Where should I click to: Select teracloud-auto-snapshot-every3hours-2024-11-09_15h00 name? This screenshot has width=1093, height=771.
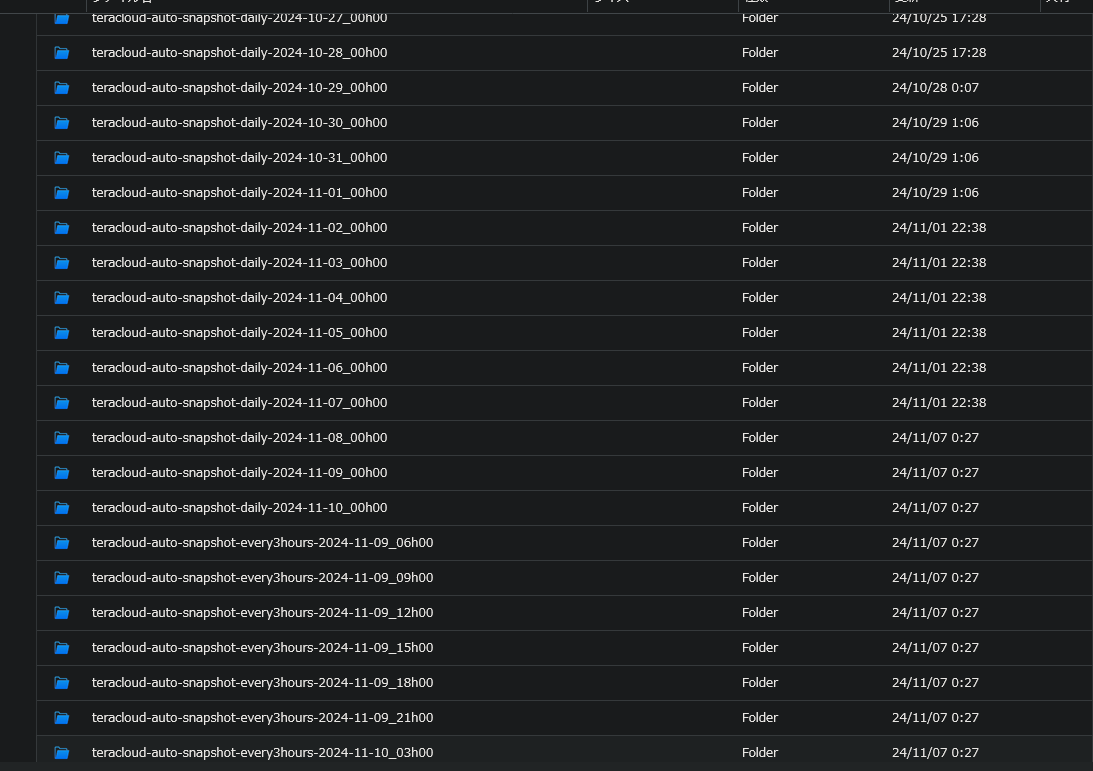point(262,648)
